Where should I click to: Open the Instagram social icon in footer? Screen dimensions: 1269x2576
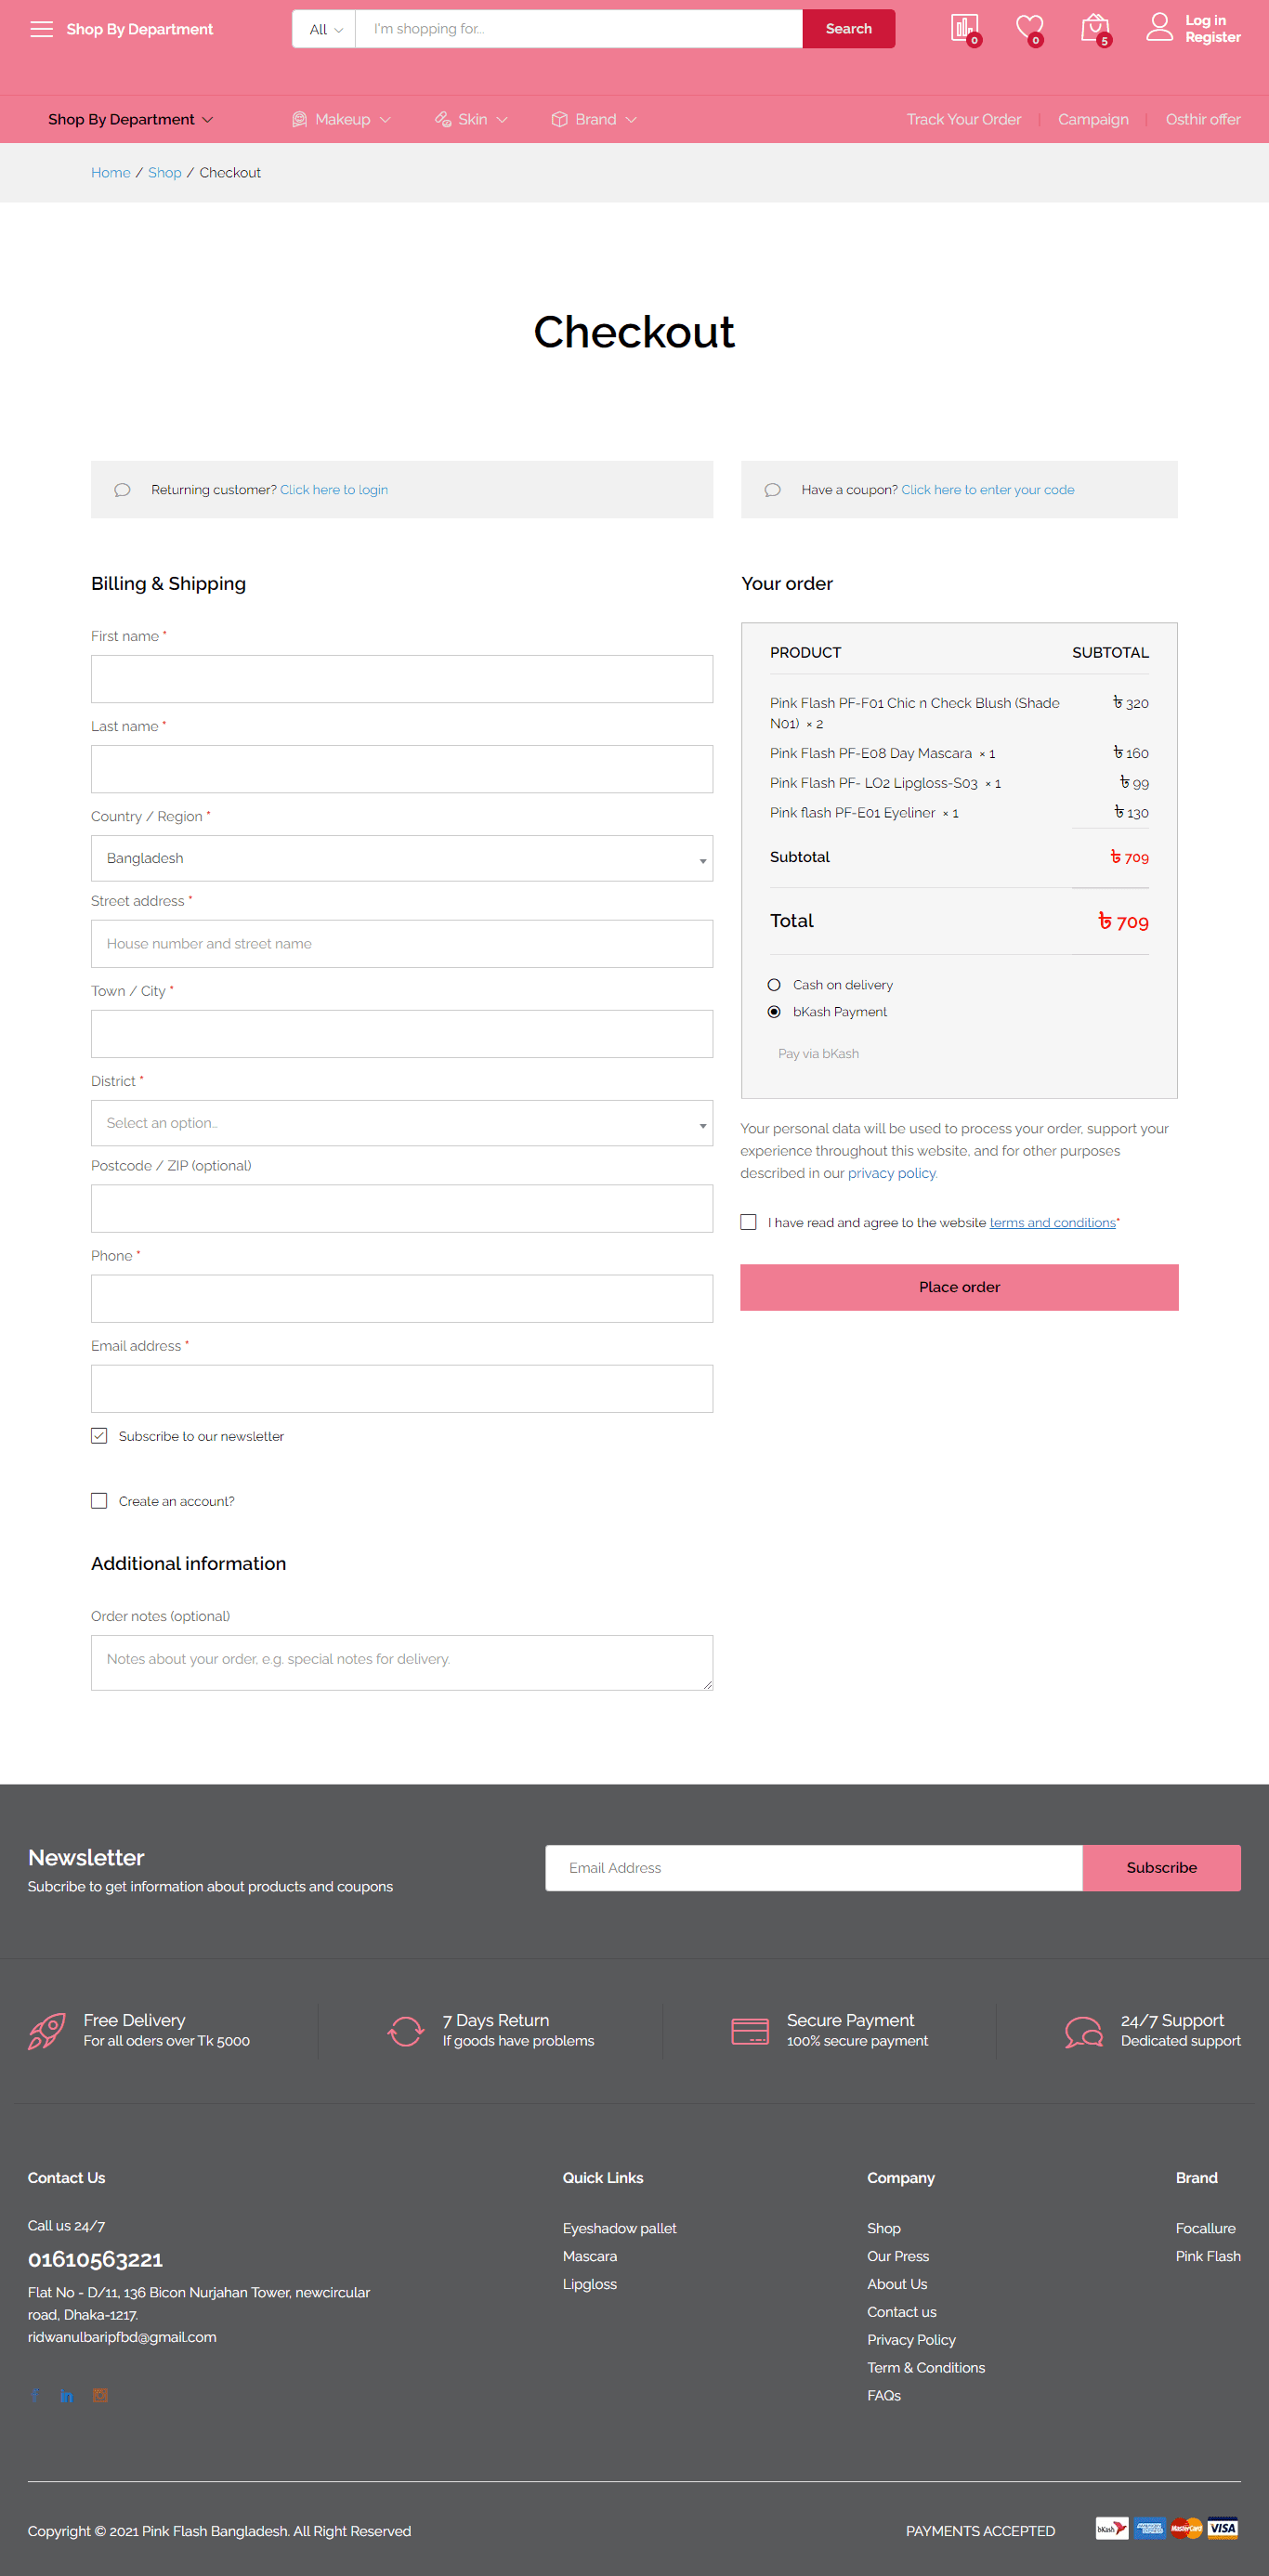pyautogui.click(x=100, y=2394)
